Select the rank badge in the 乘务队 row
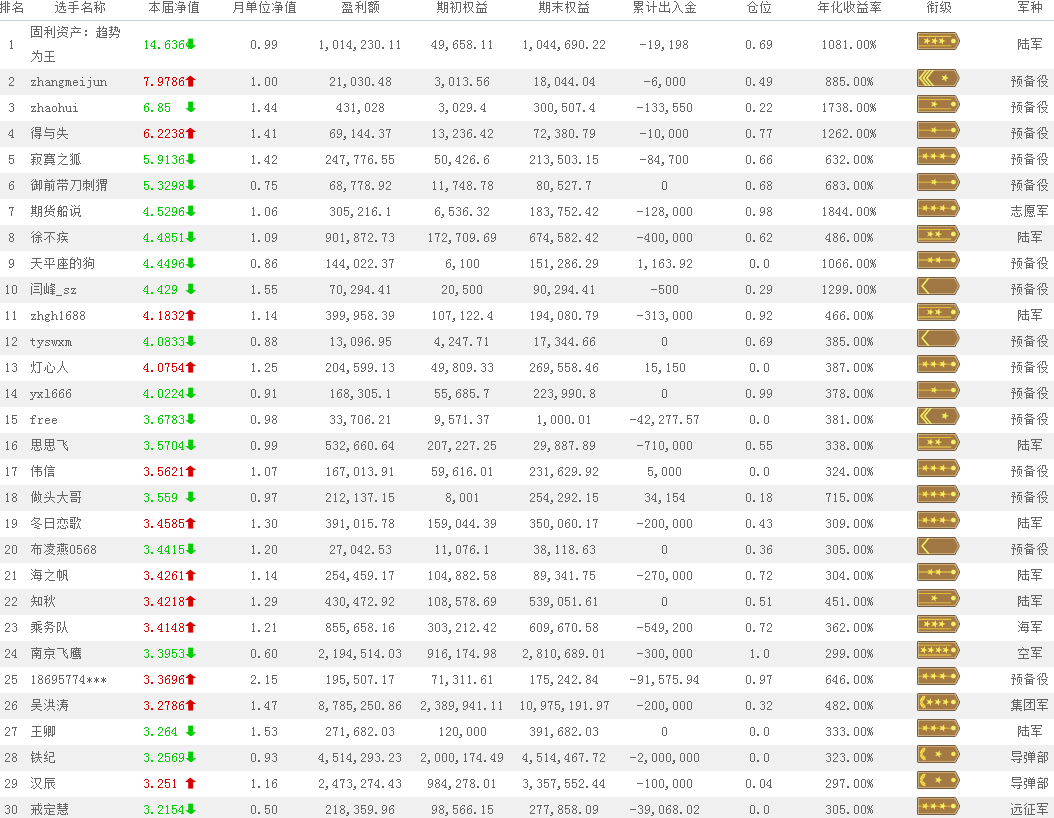 (938, 625)
